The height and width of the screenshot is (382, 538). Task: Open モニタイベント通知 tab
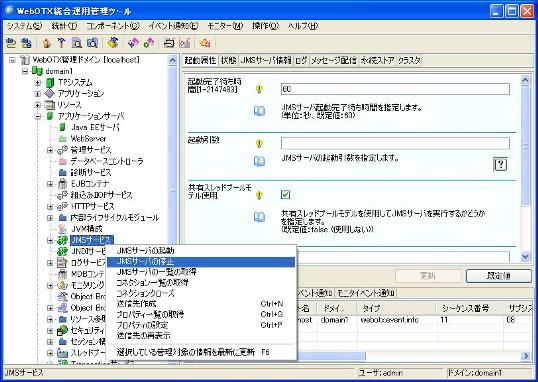click(365, 293)
